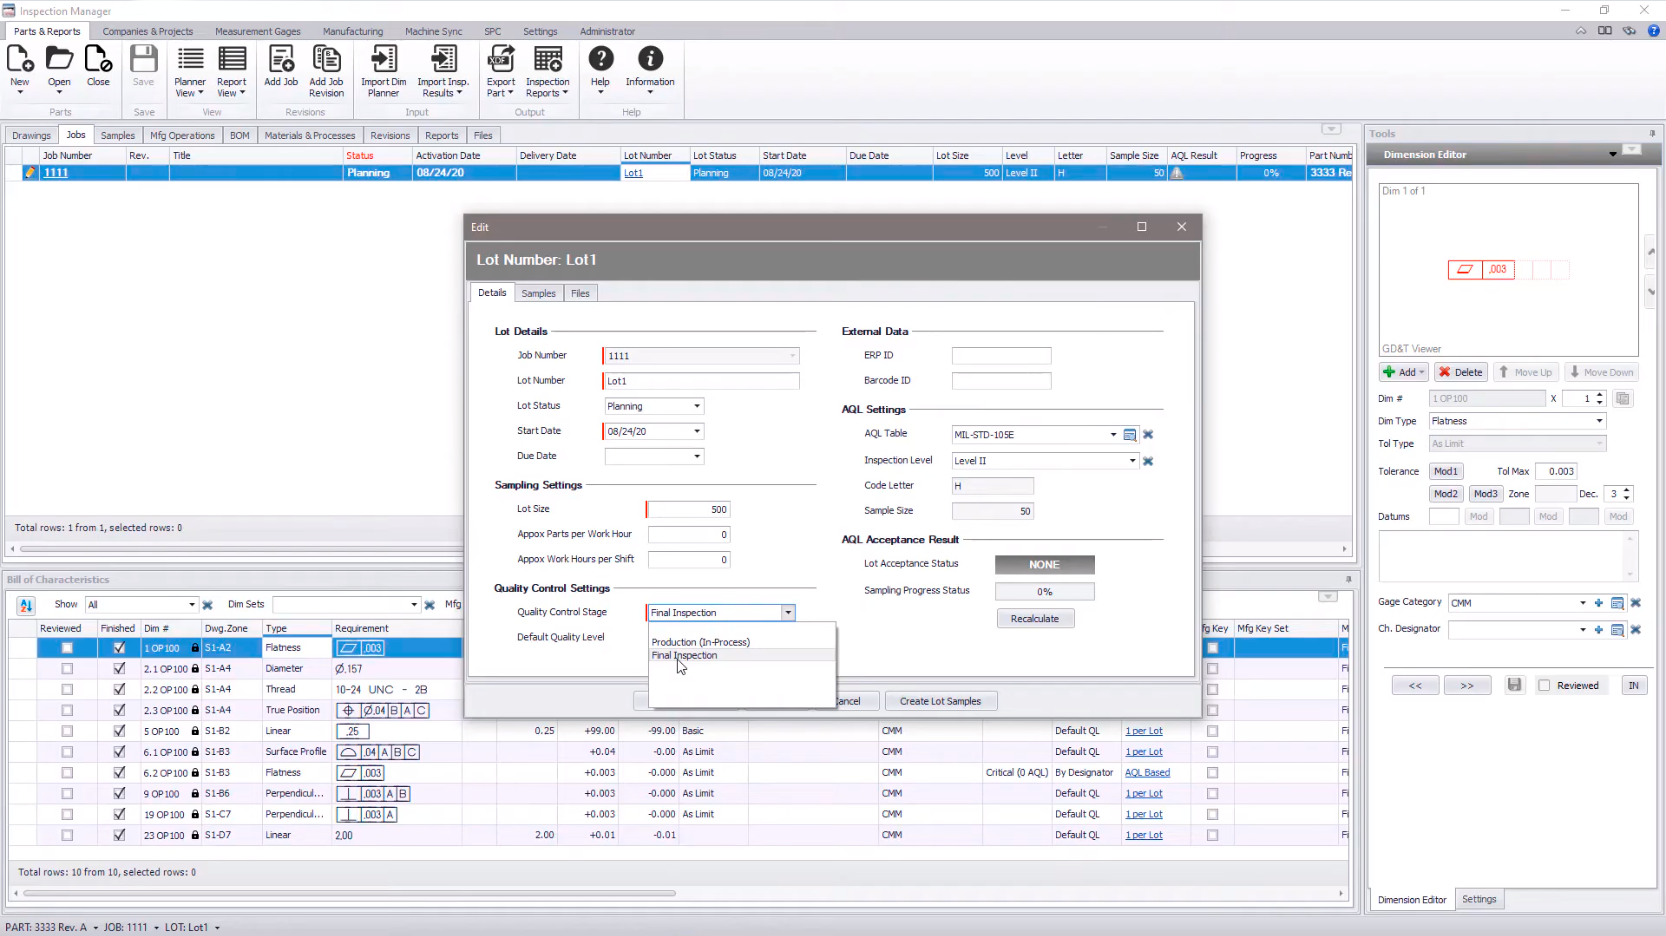This screenshot has width=1666, height=936.
Task: Switch to the Samples tab in Edit dialog
Action: [x=538, y=293]
